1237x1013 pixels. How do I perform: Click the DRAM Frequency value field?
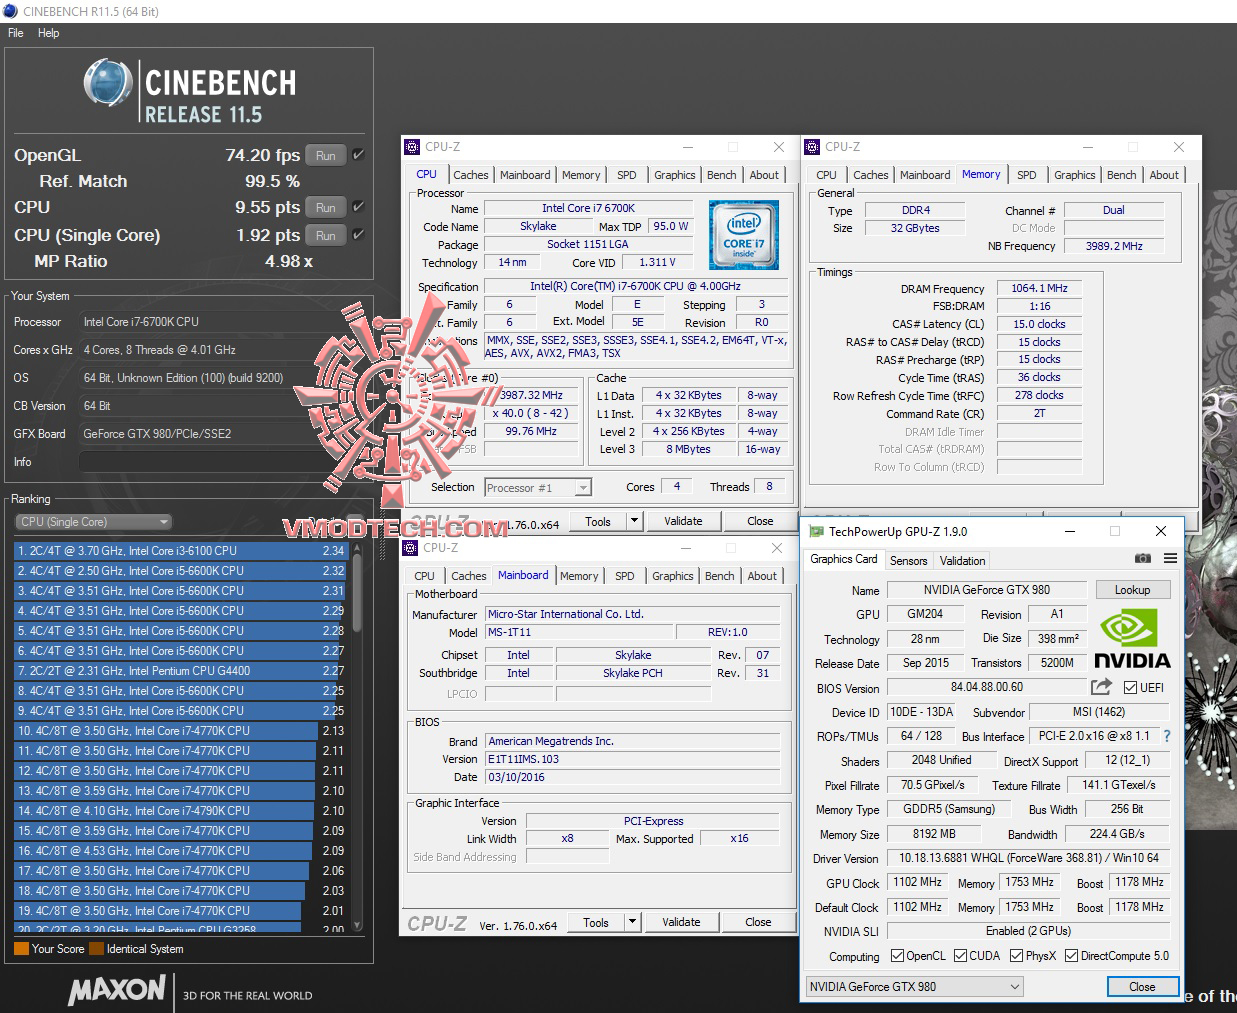pos(1038,288)
